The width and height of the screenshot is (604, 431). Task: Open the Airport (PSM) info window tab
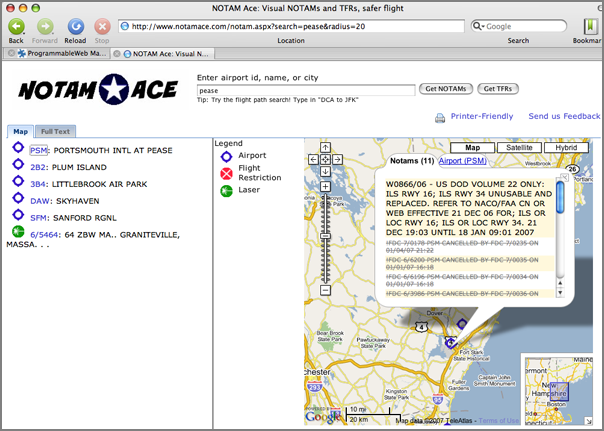coord(463,161)
